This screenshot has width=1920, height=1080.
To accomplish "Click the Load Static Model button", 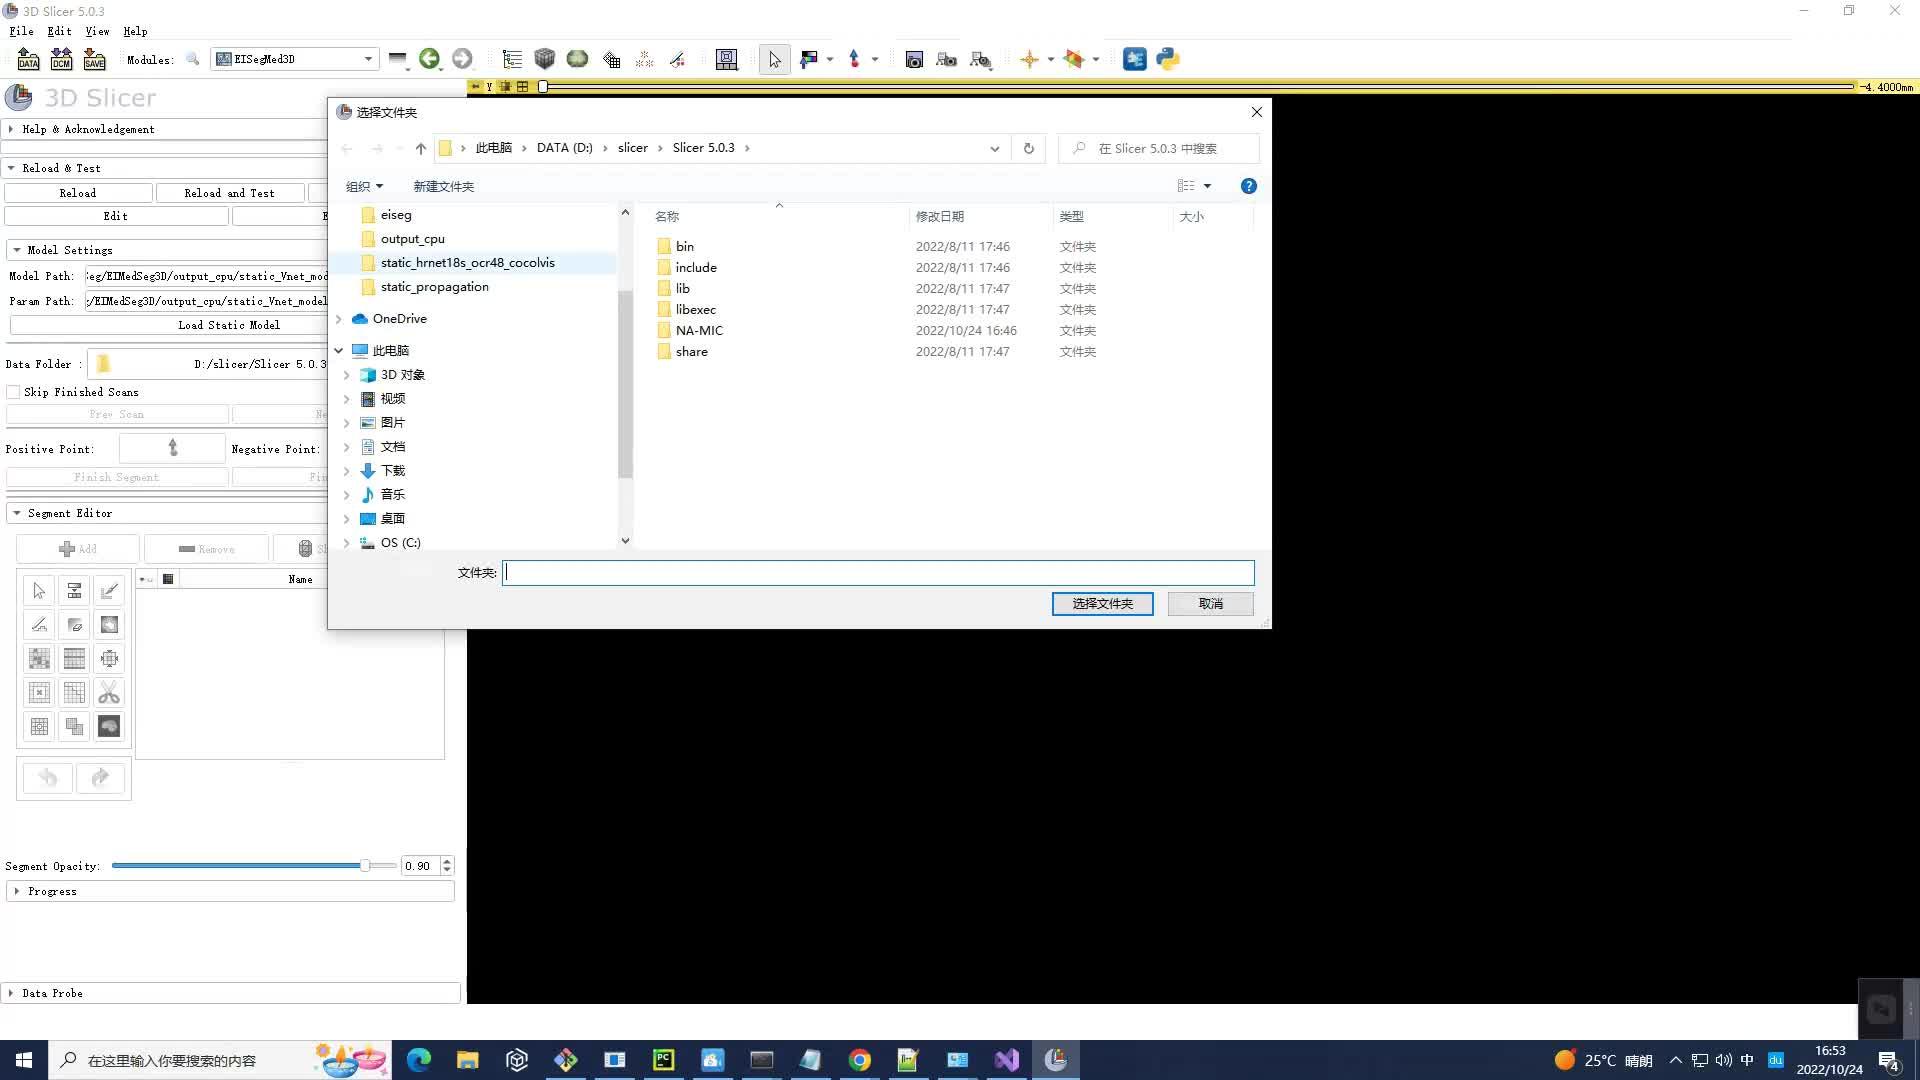I will click(229, 325).
